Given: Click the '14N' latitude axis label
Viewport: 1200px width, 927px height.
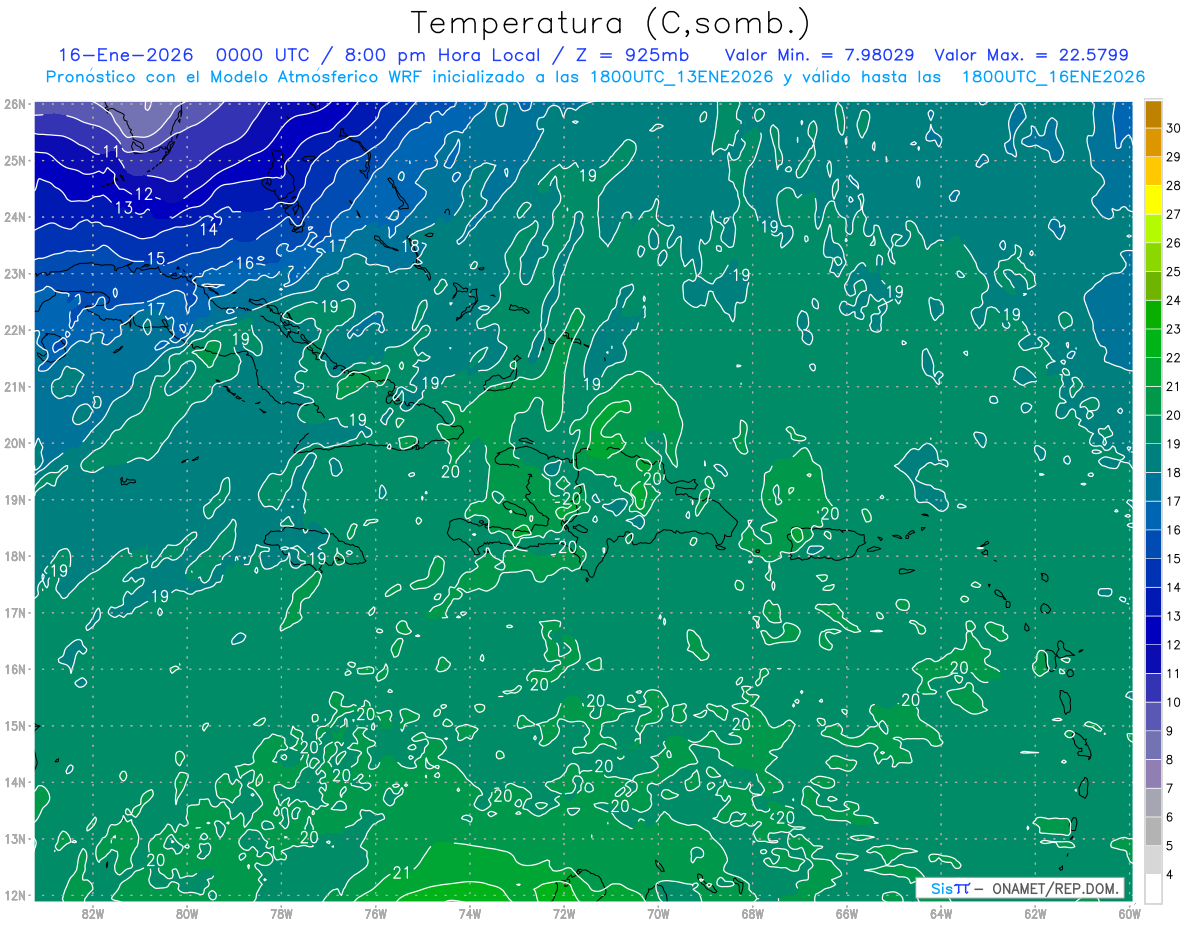Looking at the screenshot, I should pos(15,782).
